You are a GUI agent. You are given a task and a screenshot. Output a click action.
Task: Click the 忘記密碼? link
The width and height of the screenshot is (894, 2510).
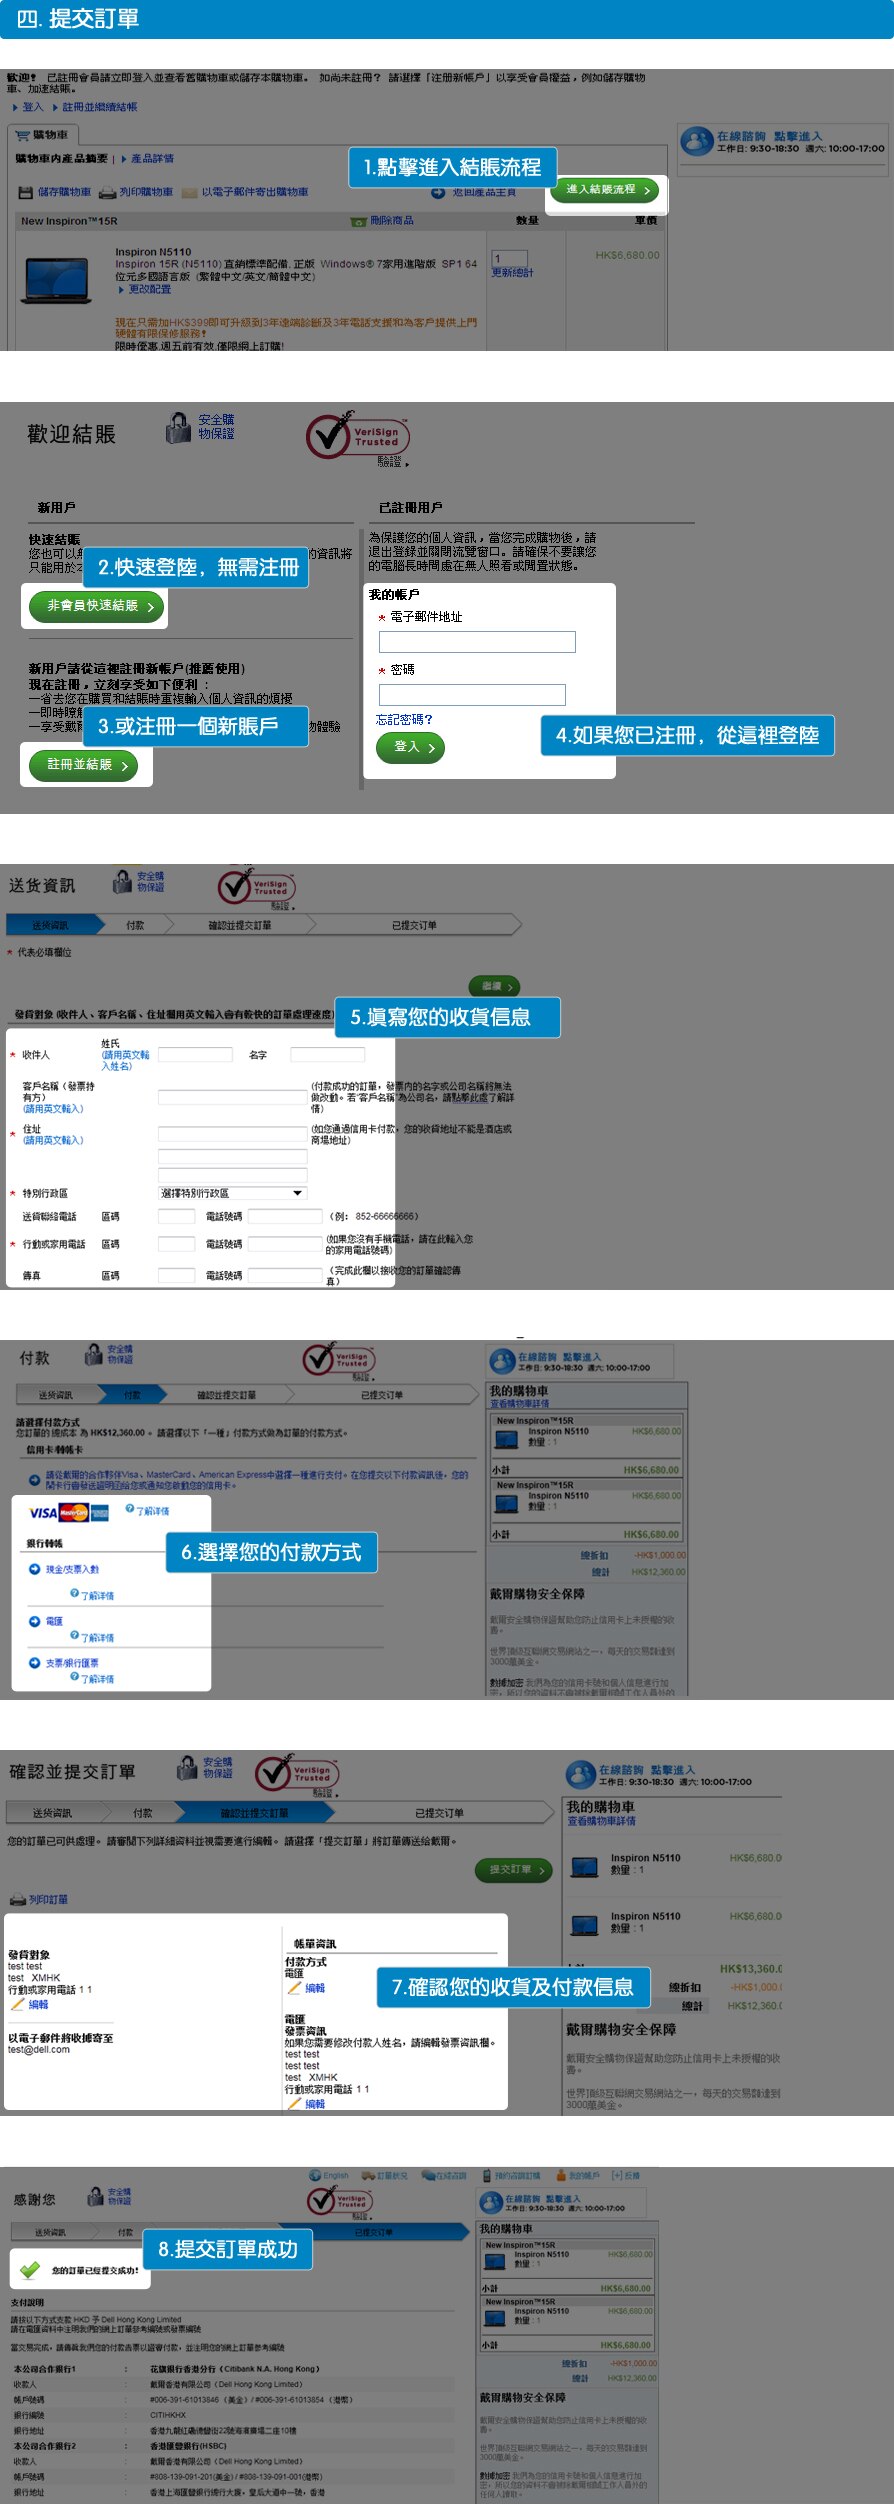pyautogui.click(x=404, y=719)
